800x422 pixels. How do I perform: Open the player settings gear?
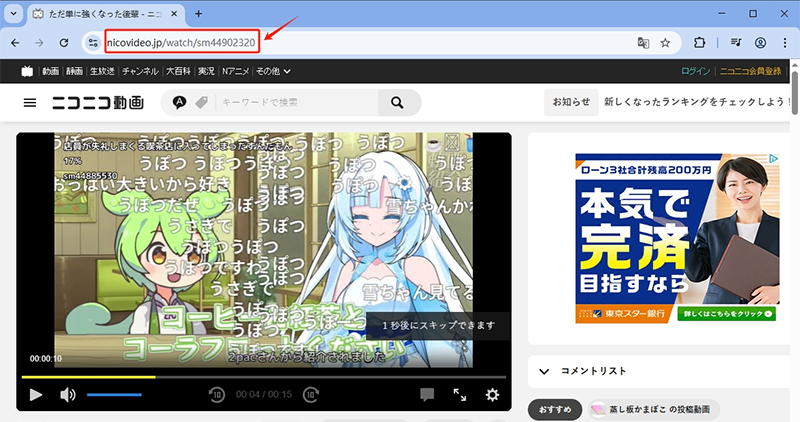click(x=492, y=395)
